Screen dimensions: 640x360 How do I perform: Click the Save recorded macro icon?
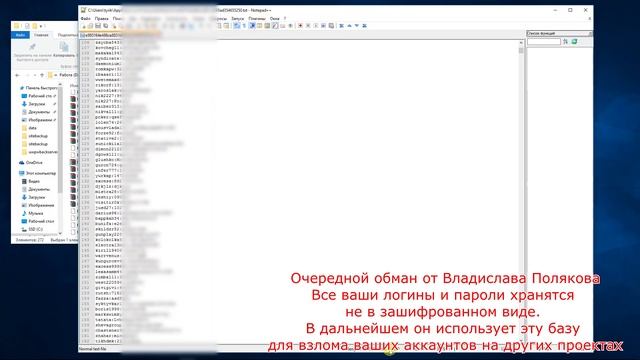click(331, 26)
